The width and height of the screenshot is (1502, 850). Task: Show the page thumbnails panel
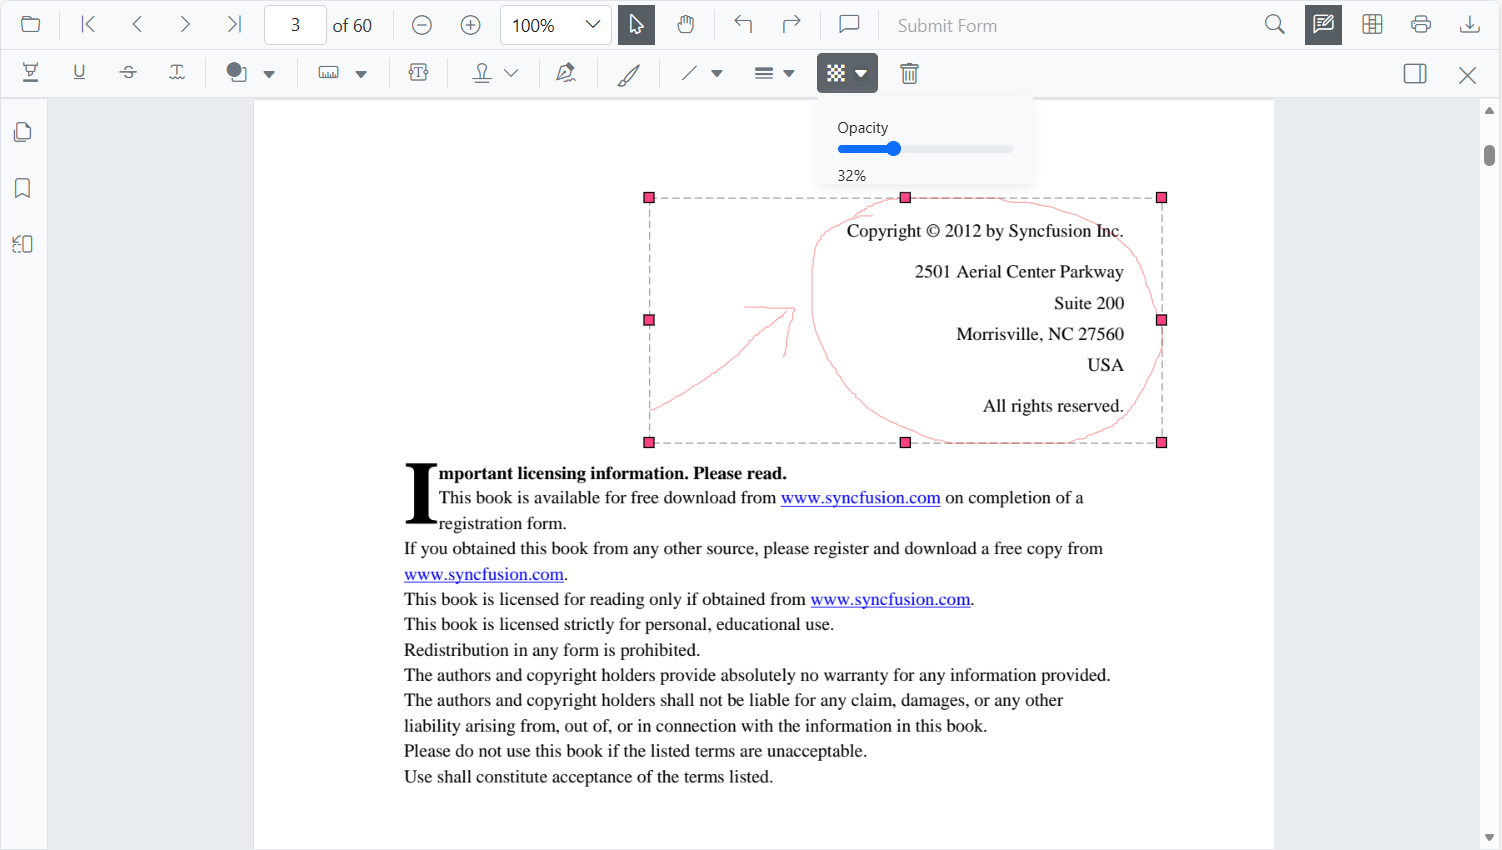point(22,131)
